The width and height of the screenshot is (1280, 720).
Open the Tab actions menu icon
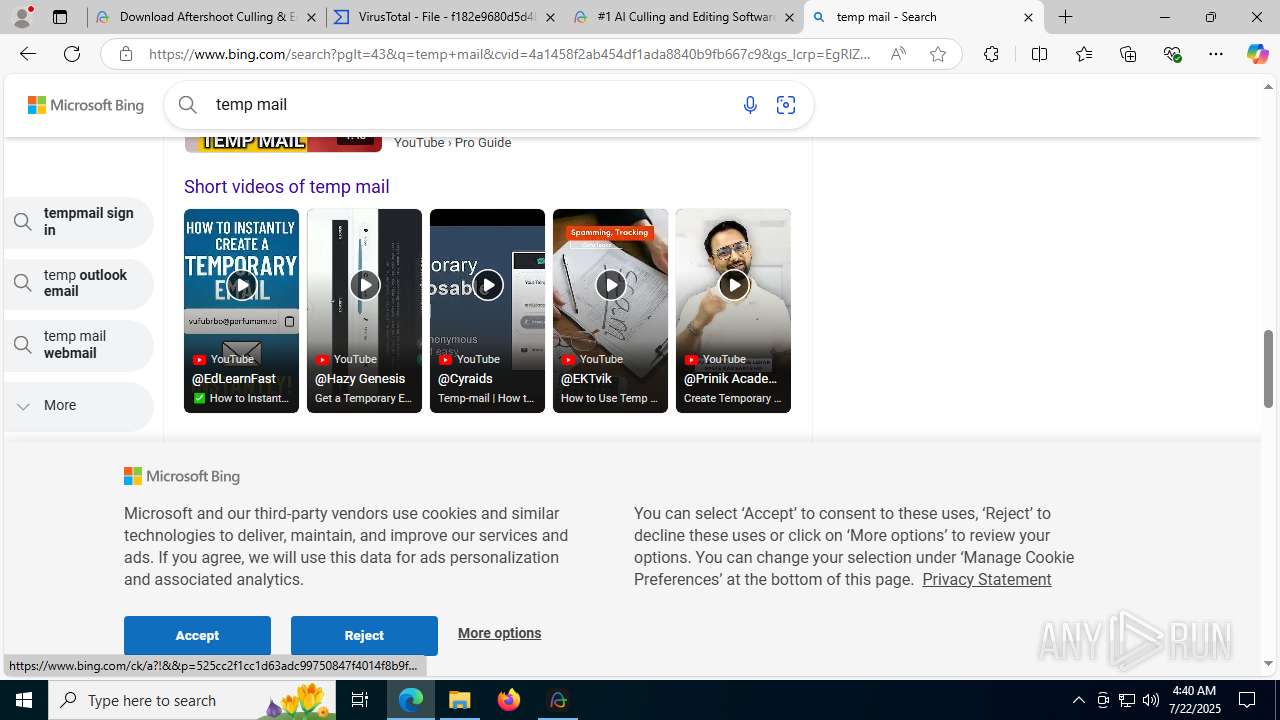click(60, 17)
